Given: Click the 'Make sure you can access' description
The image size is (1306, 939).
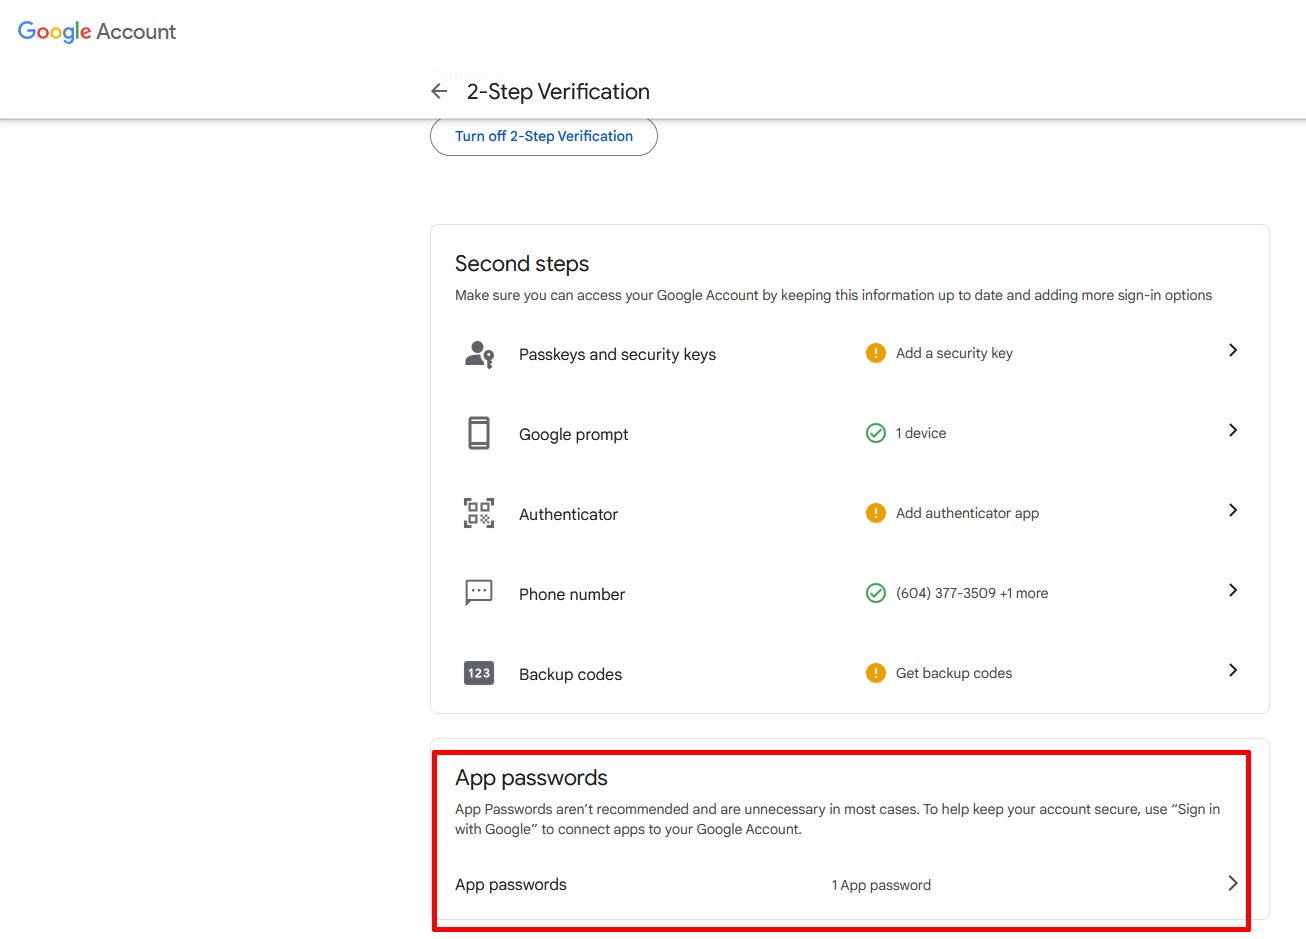Looking at the screenshot, I should coord(833,295).
